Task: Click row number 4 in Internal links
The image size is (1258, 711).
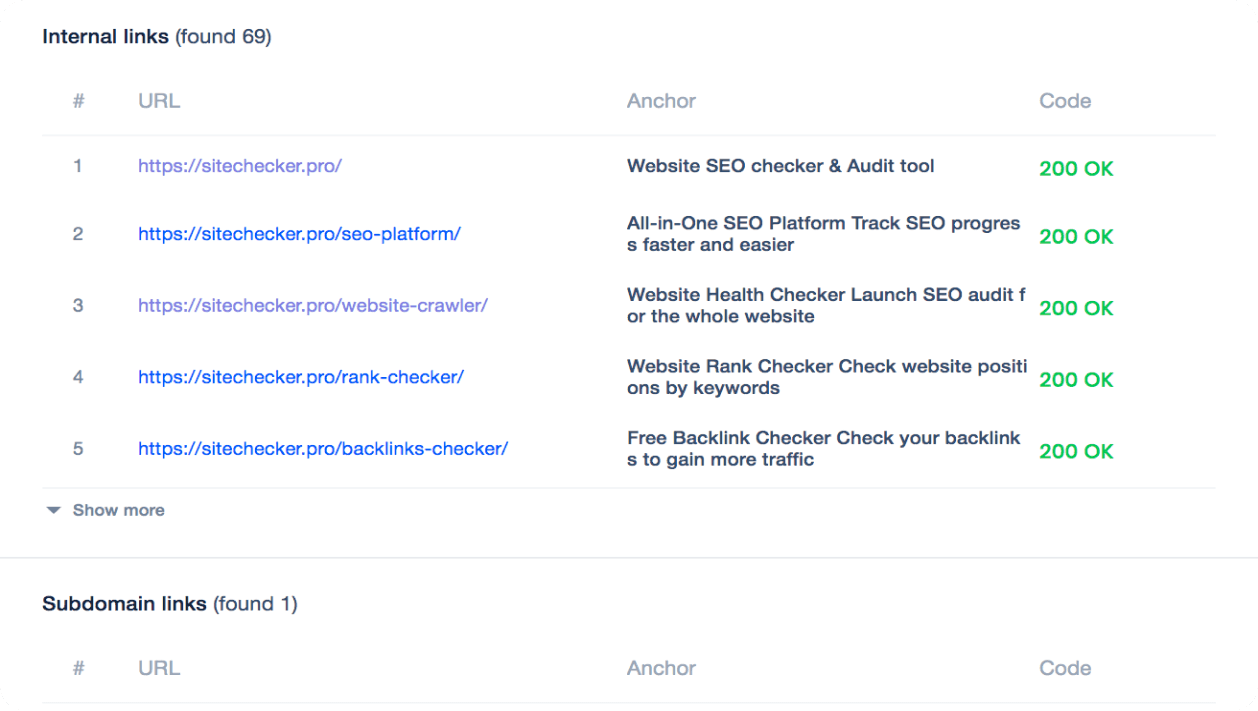Action: pyautogui.click(x=78, y=378)
